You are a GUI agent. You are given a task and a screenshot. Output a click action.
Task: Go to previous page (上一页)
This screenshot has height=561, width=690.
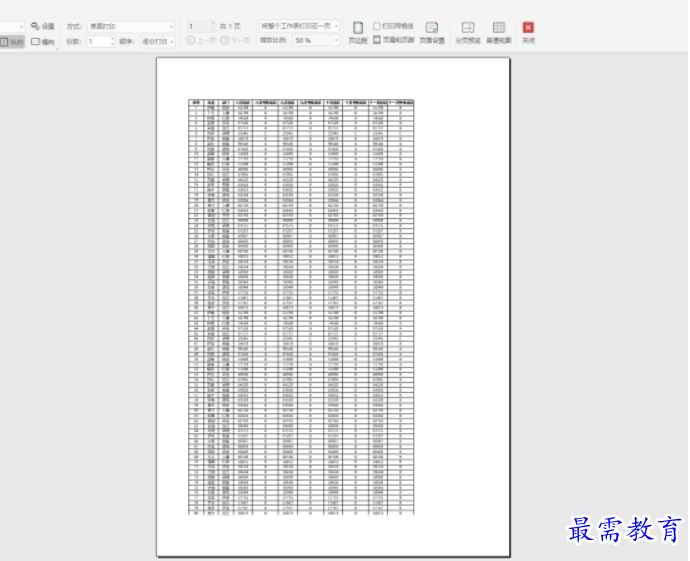(x=202, y=40)
